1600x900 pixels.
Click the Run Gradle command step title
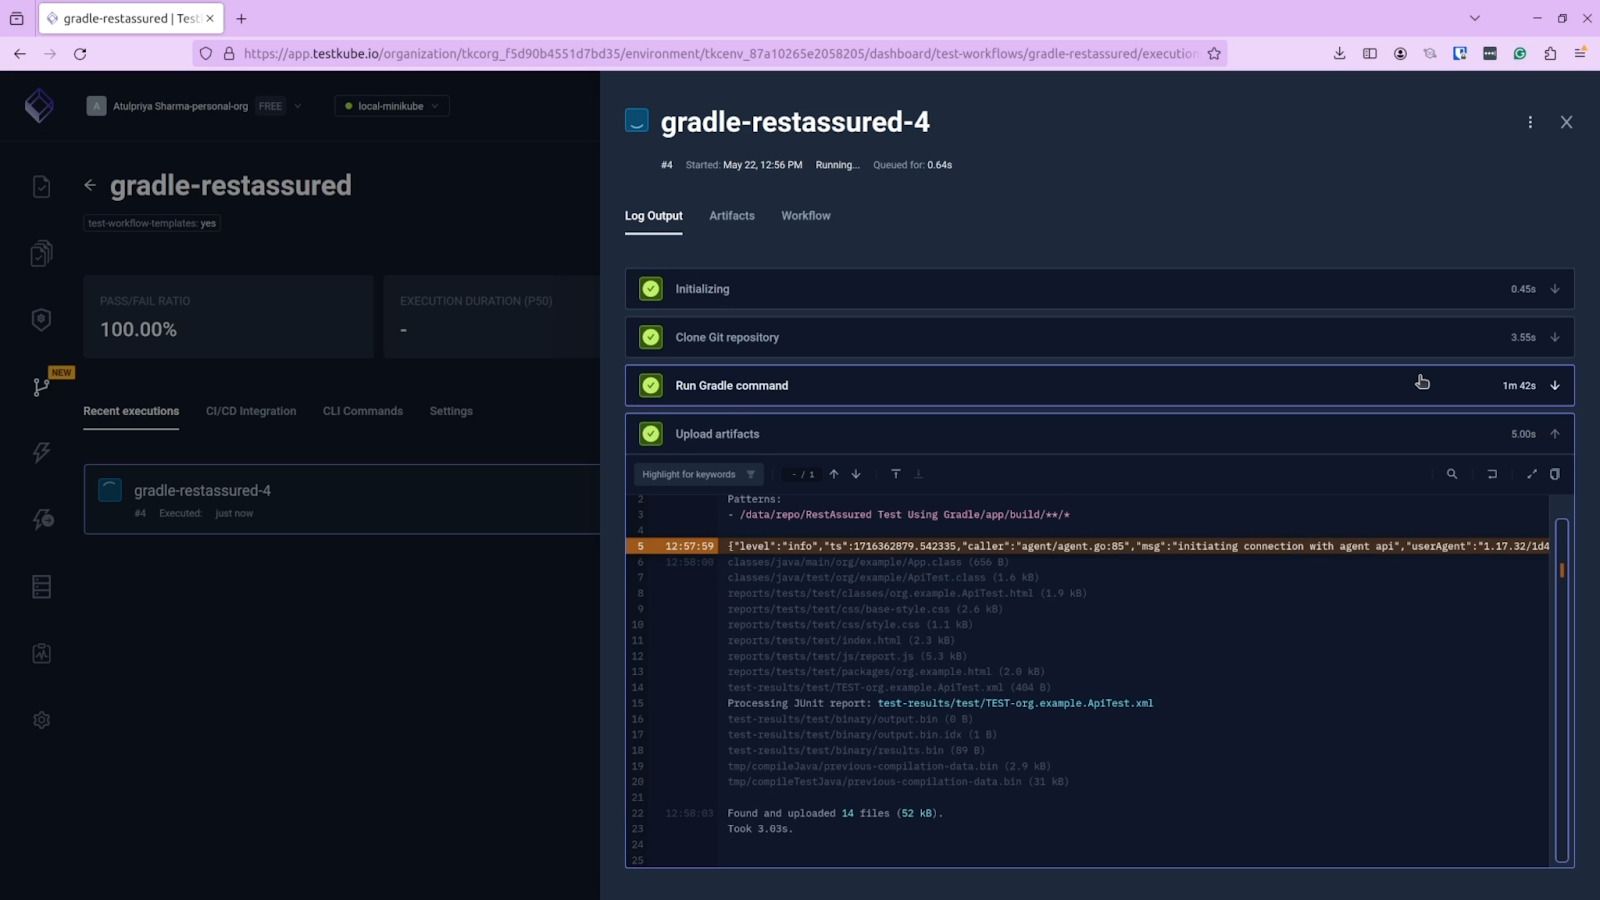tap(732, 386)
